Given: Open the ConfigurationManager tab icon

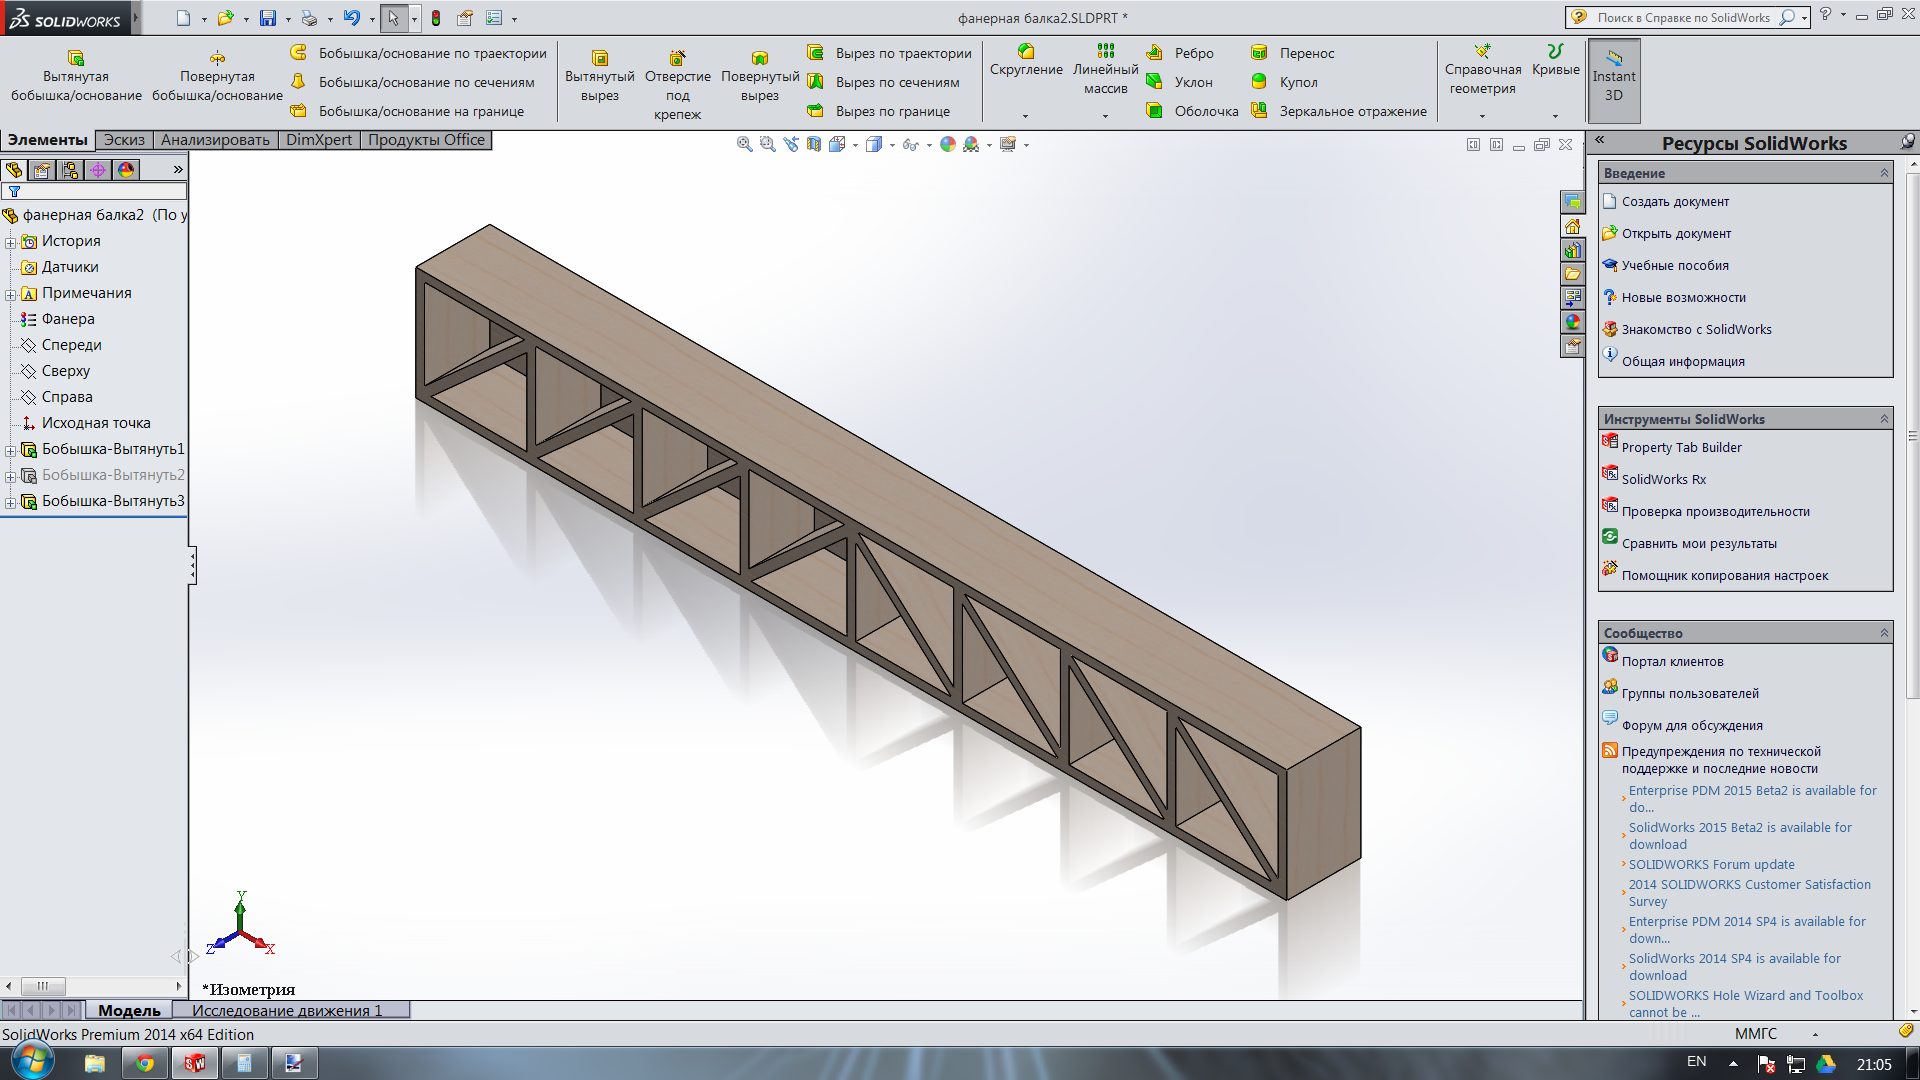Looking at the screenshot, I should click(70, 170).
